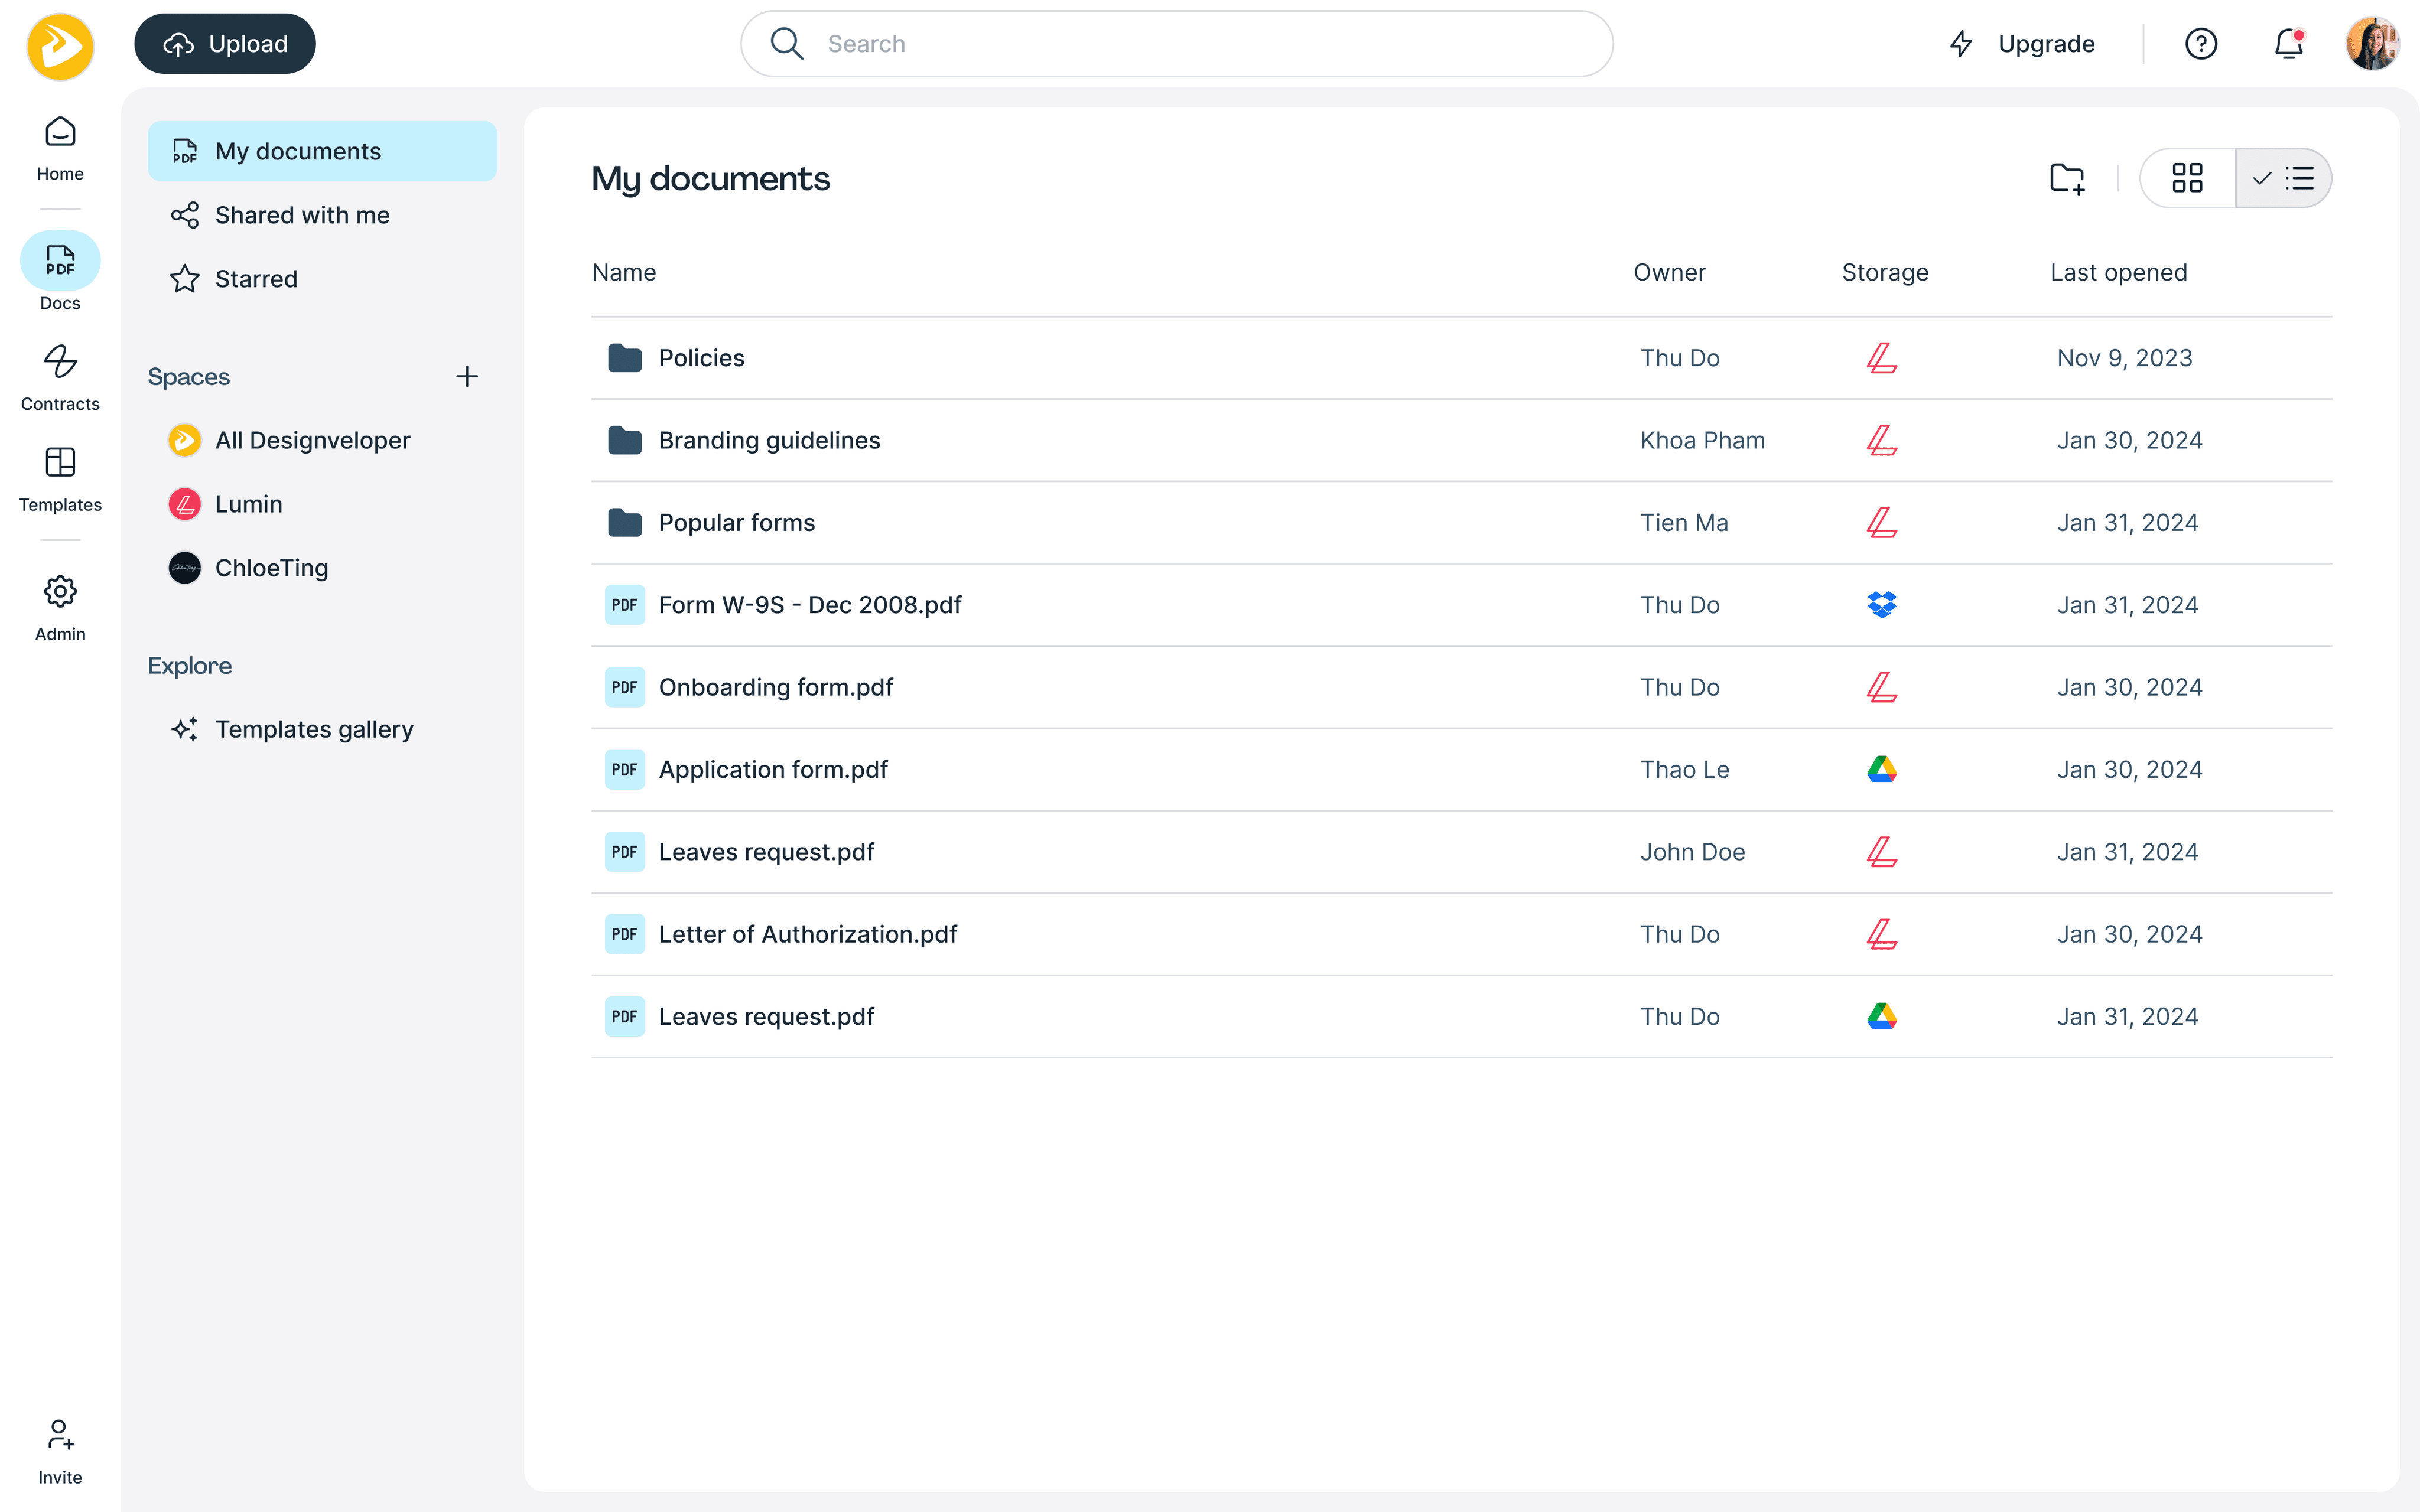This screenshot has height=1512, width=2420.
Task: Switch to grid view layout
Action: (x=2187, y=179)
